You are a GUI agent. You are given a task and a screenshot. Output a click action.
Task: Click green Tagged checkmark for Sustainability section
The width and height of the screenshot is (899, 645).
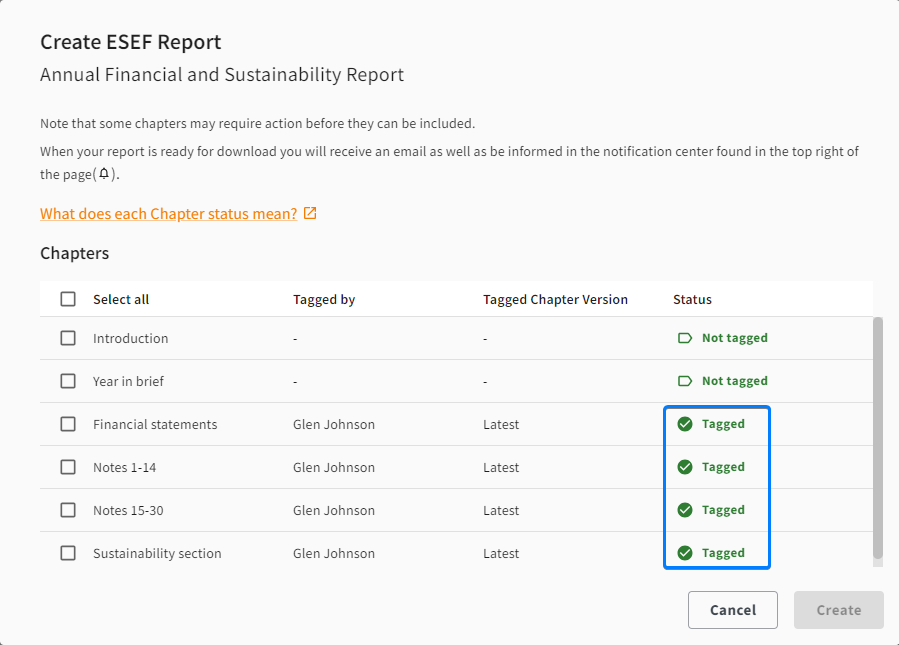pyautogui.click(x=685, y=553)
